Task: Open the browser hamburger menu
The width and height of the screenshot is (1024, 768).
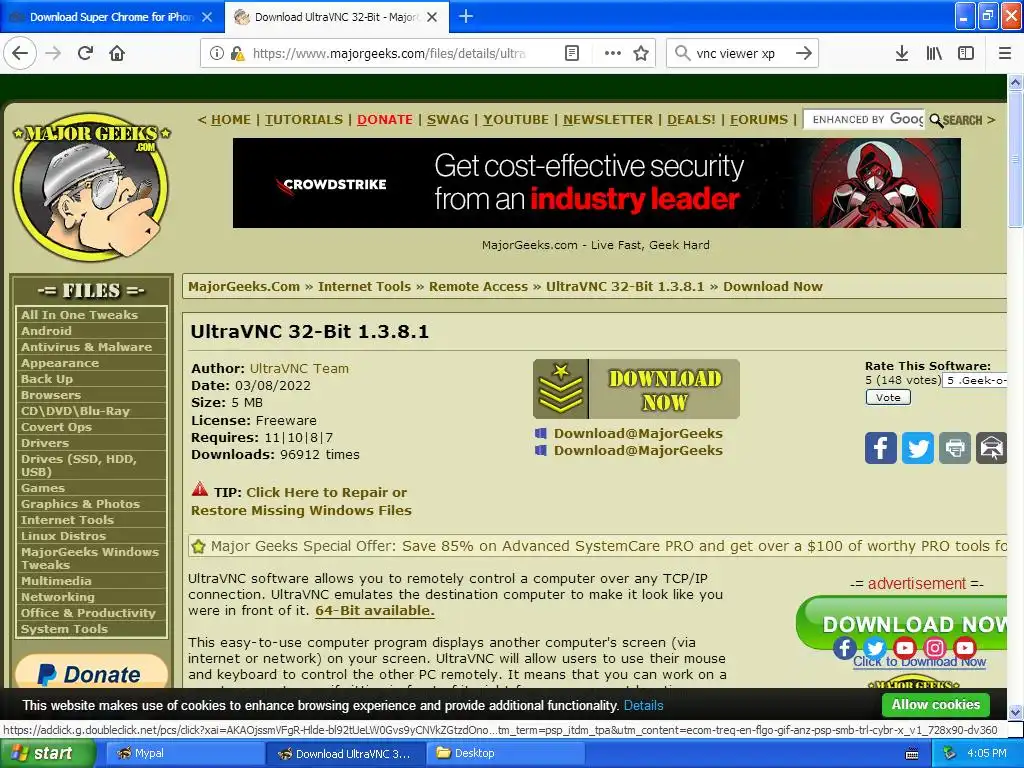Action: point(1004,53)
